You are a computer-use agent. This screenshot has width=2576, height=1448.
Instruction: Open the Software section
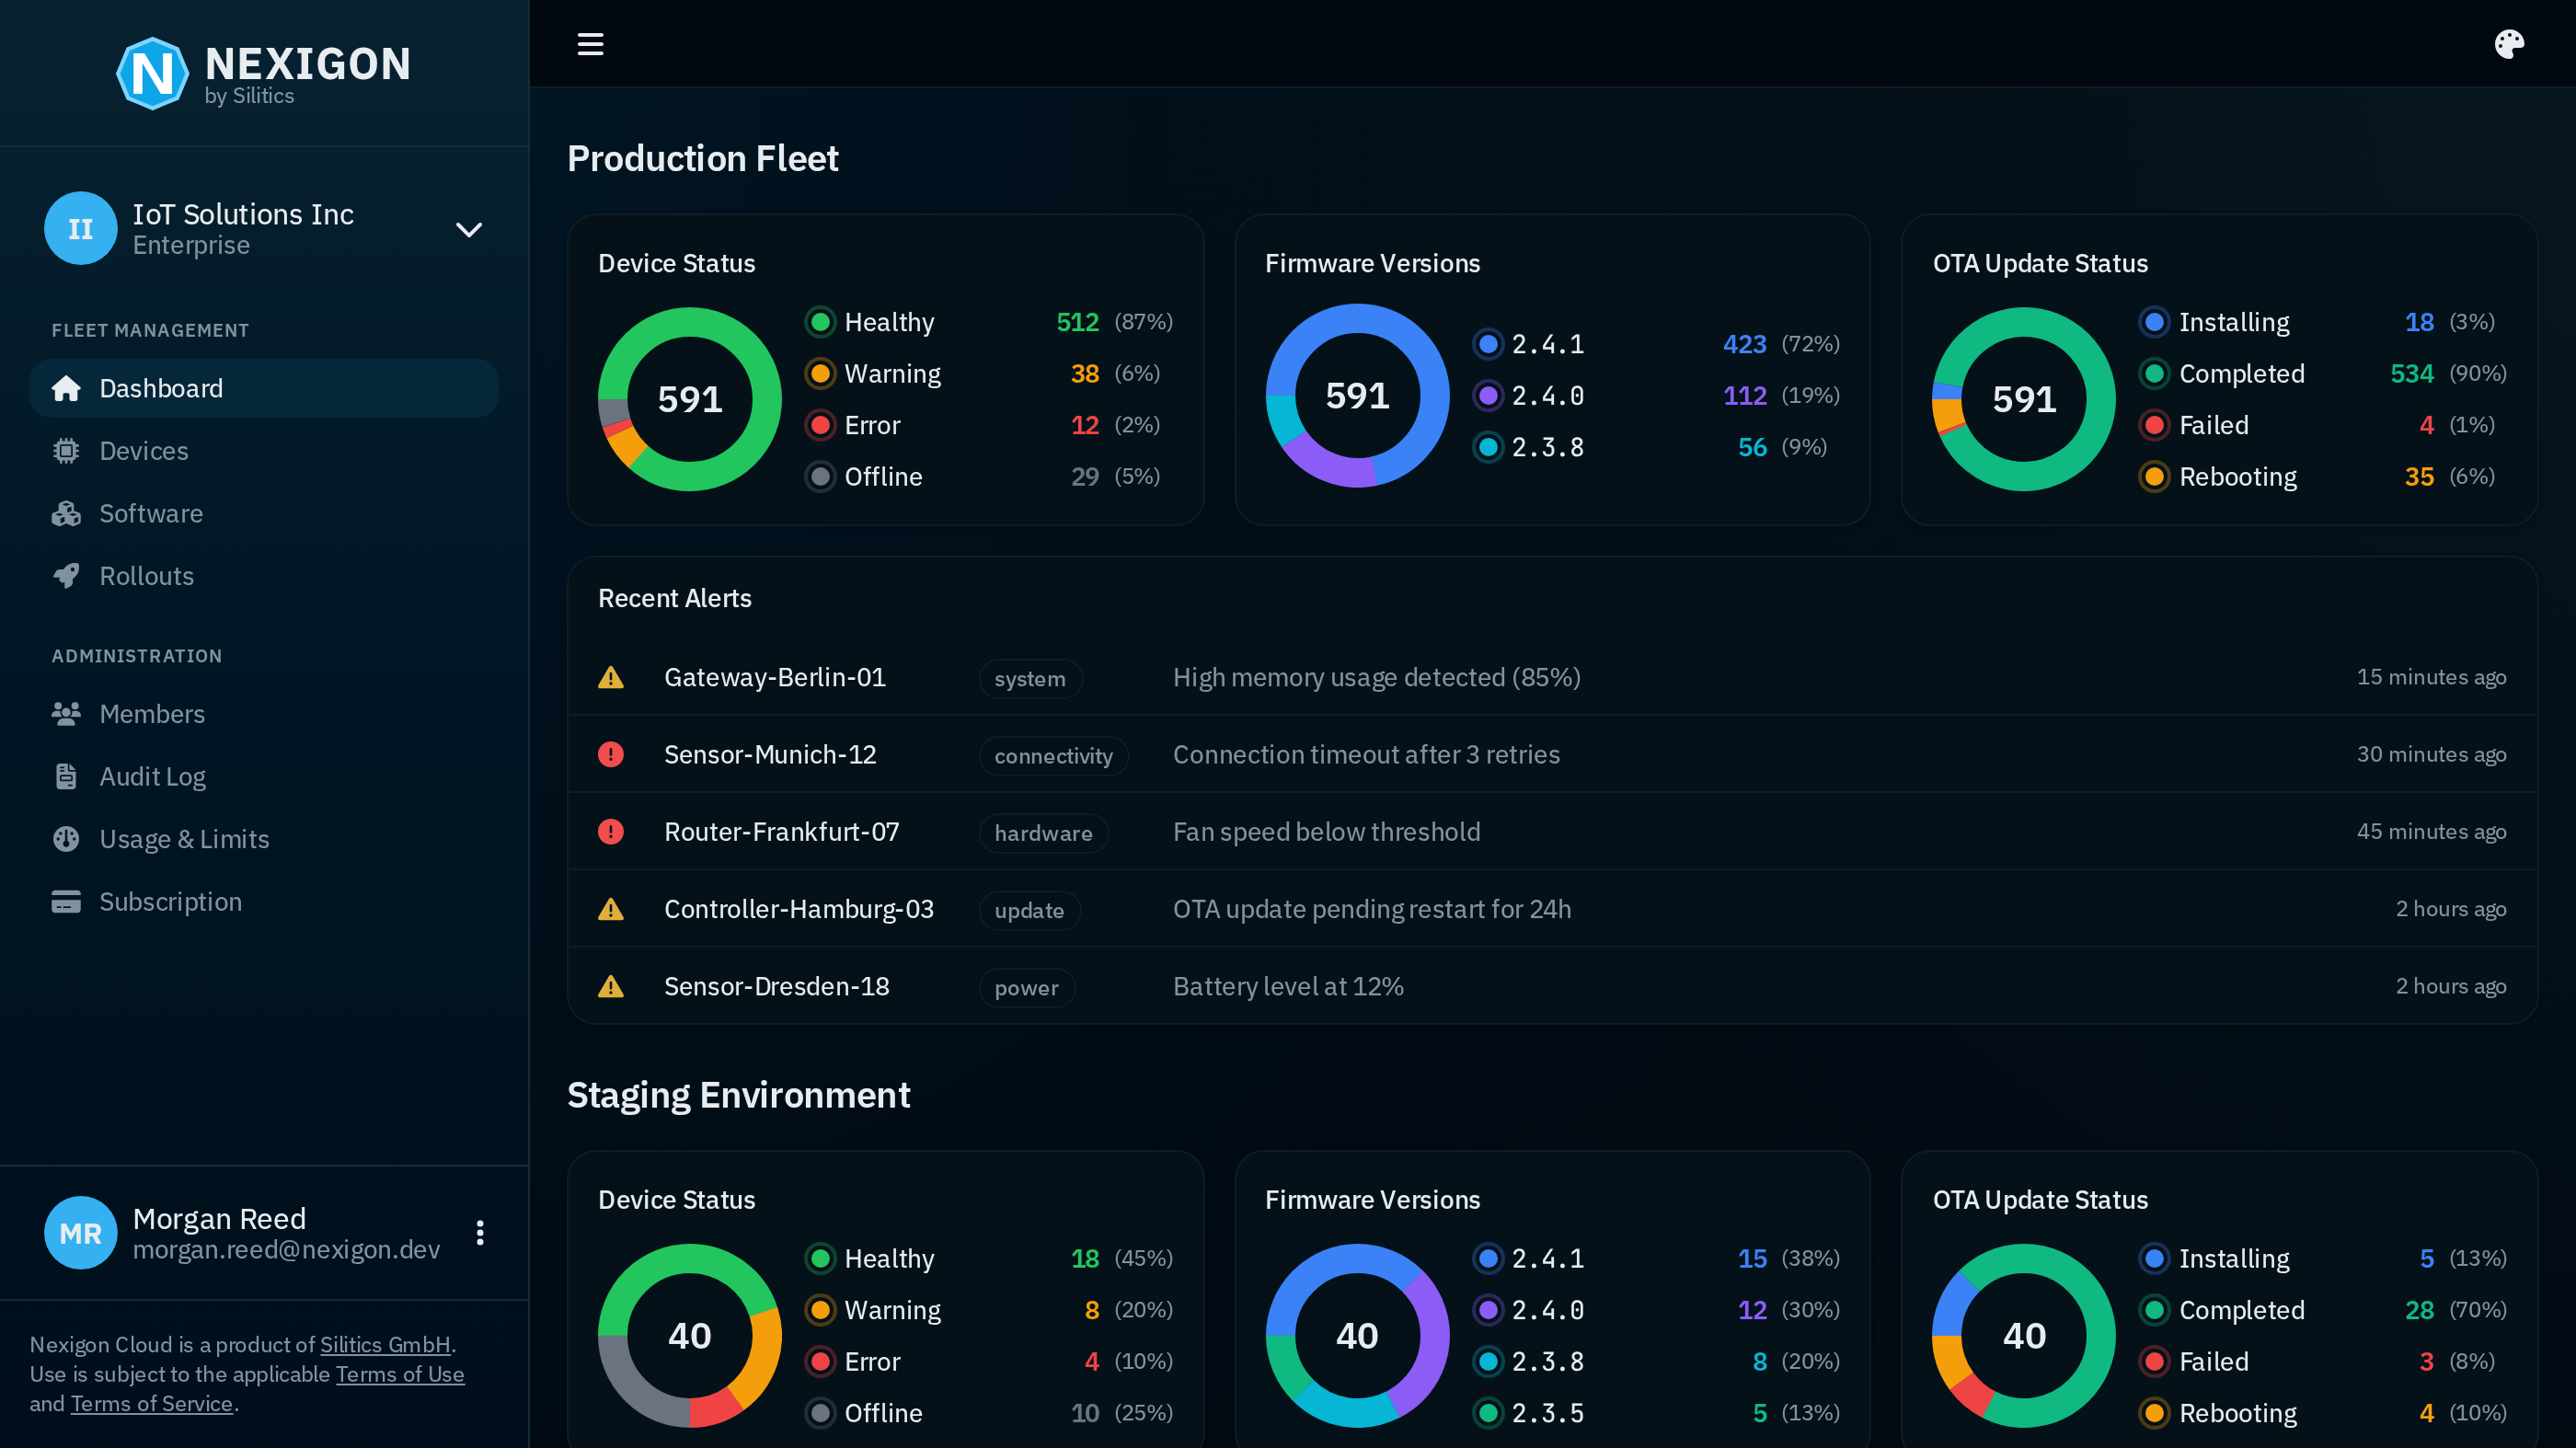(x=150, y=513)
